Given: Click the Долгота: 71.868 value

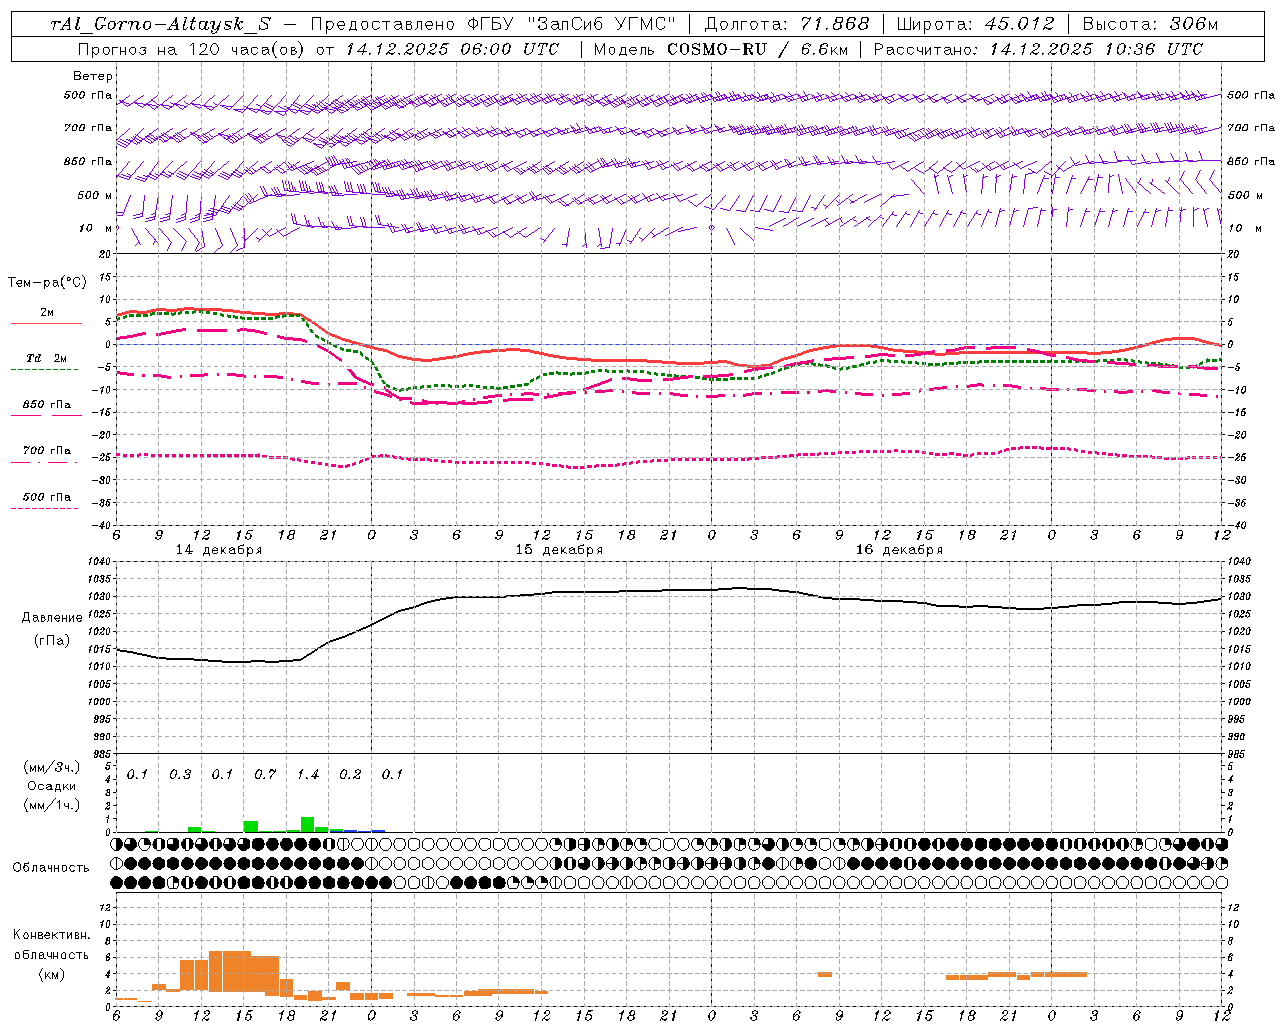Looking at the screenshot, I should point(787,24).
